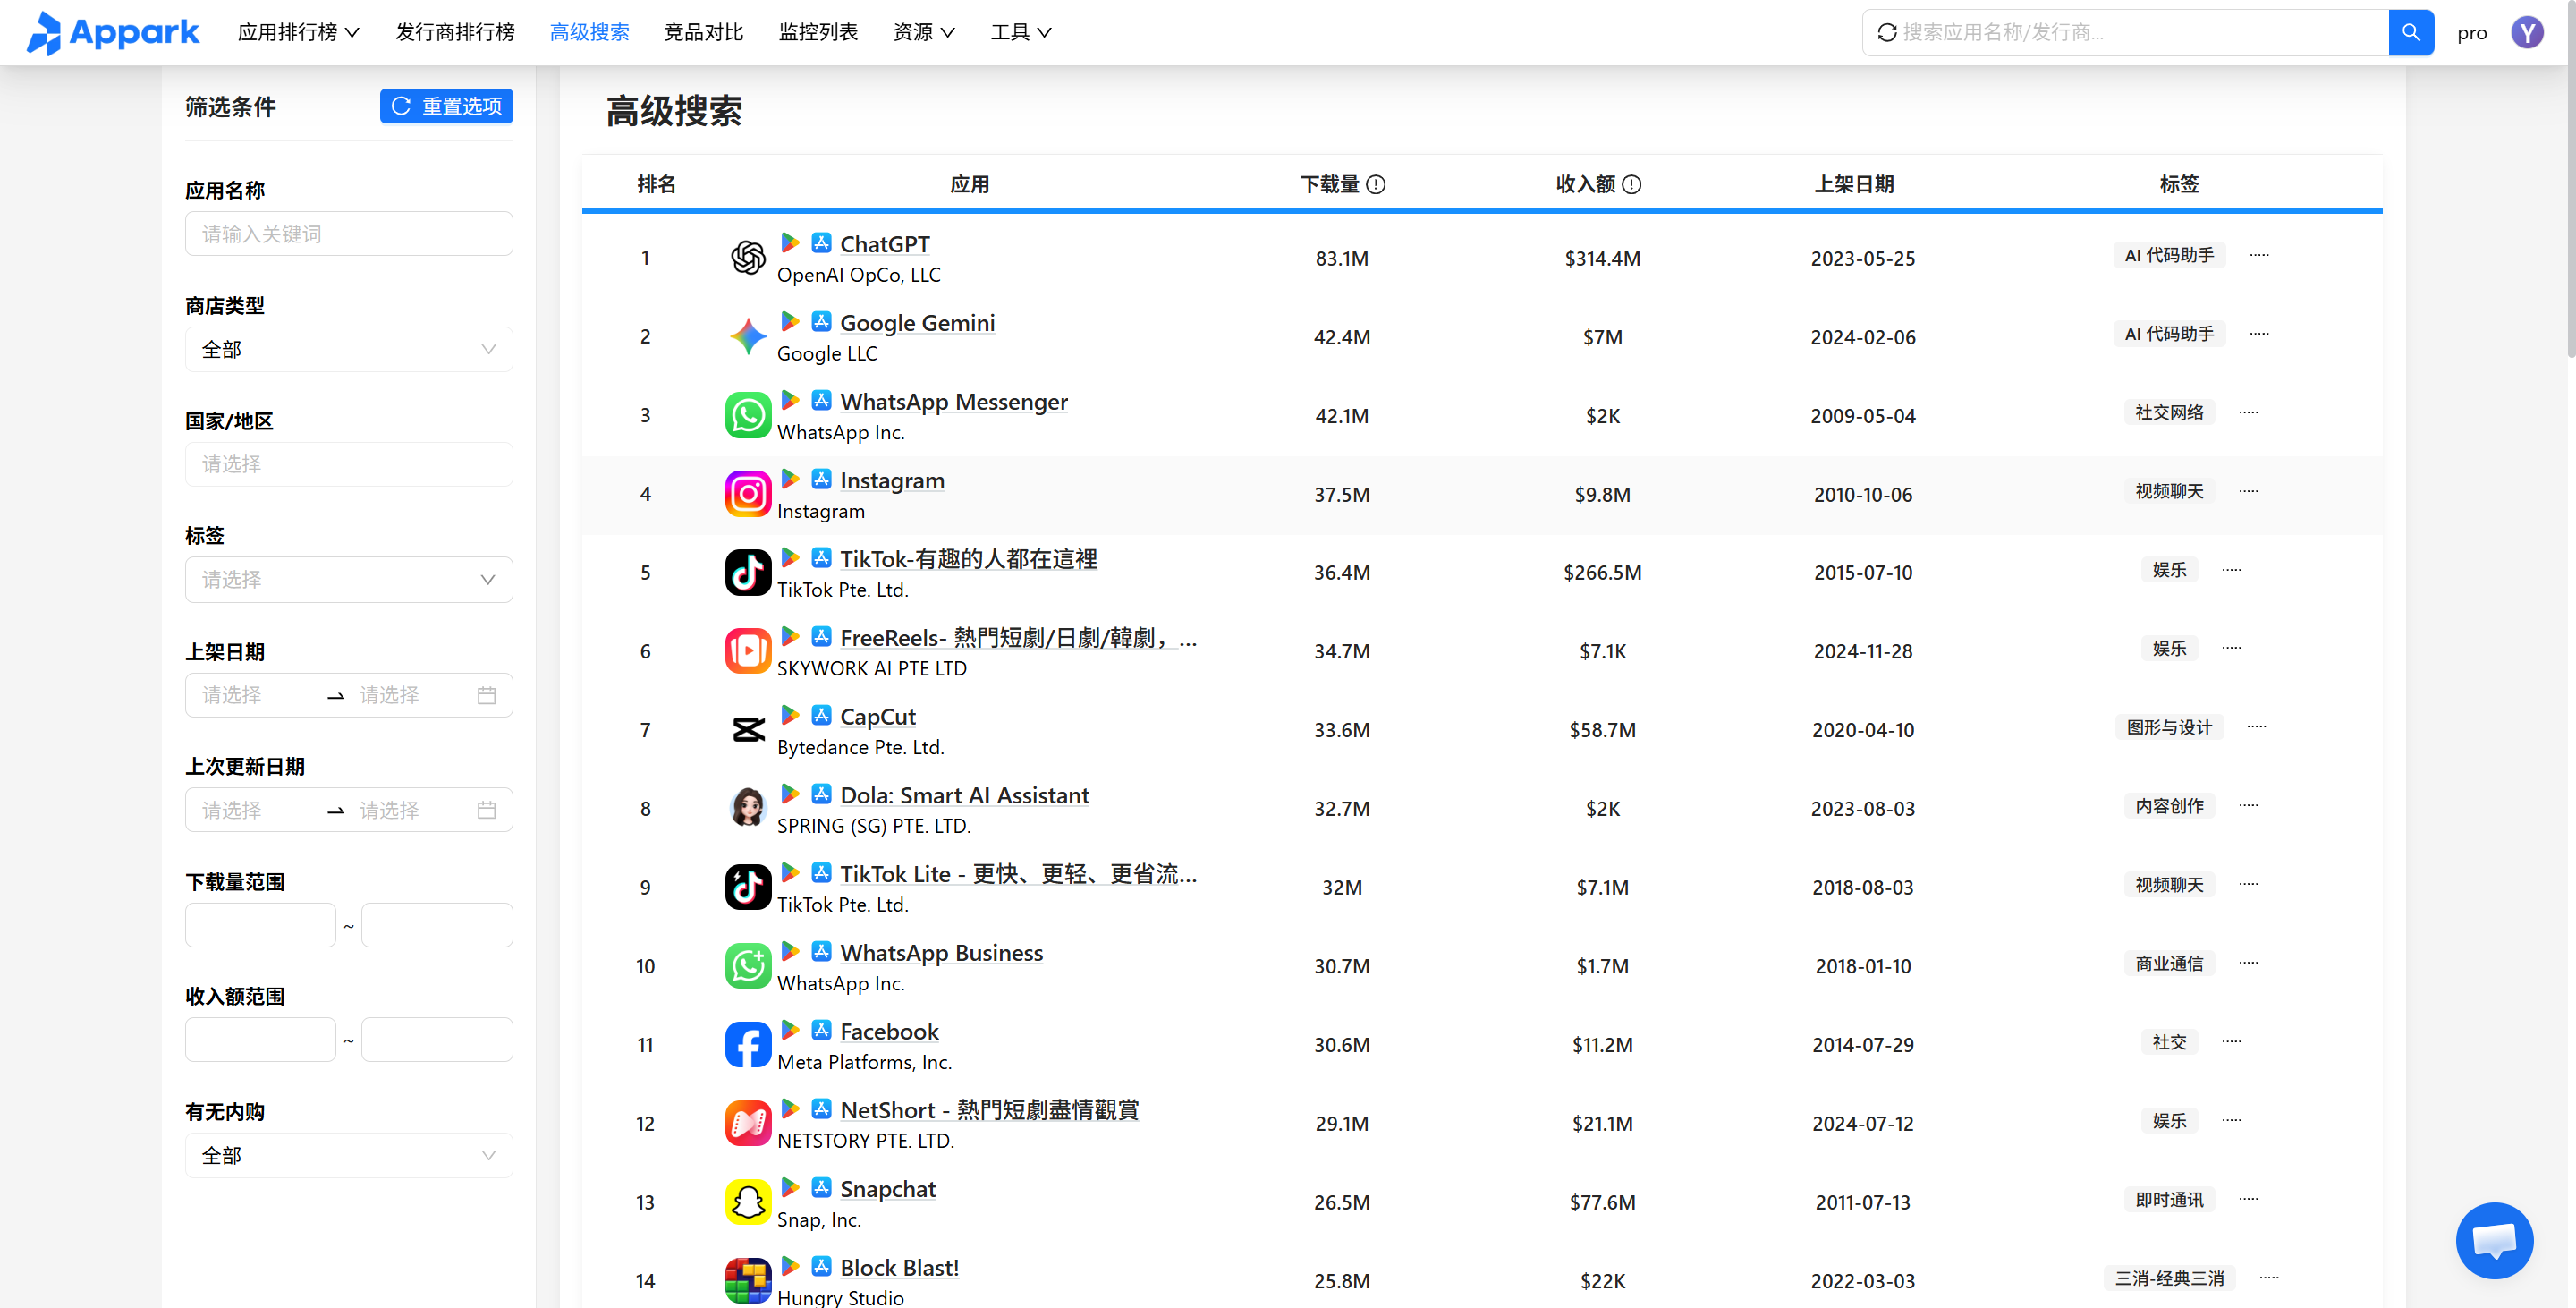Click 重置选项 reset button
Viewport: 2576px width, 1308px height.
[x=446, y=106]
